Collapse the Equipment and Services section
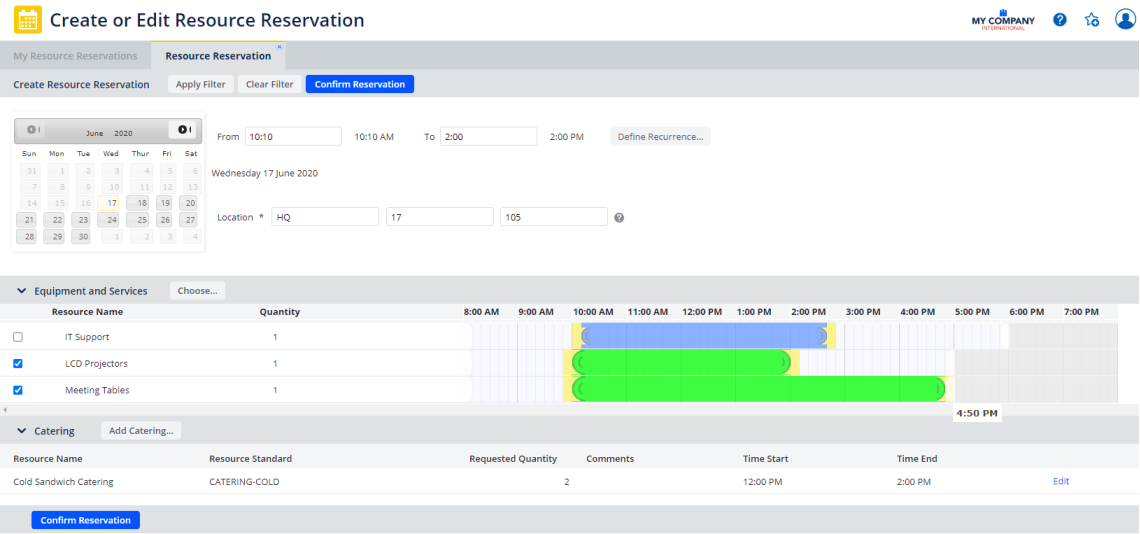The width and height of the screenshot is (1140, 534). pyautogui.click(x=21, y=291)
